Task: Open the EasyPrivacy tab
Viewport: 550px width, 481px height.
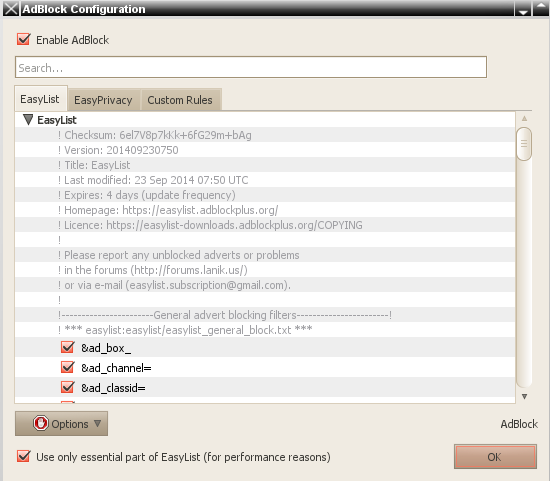Action: click(103, 100)
